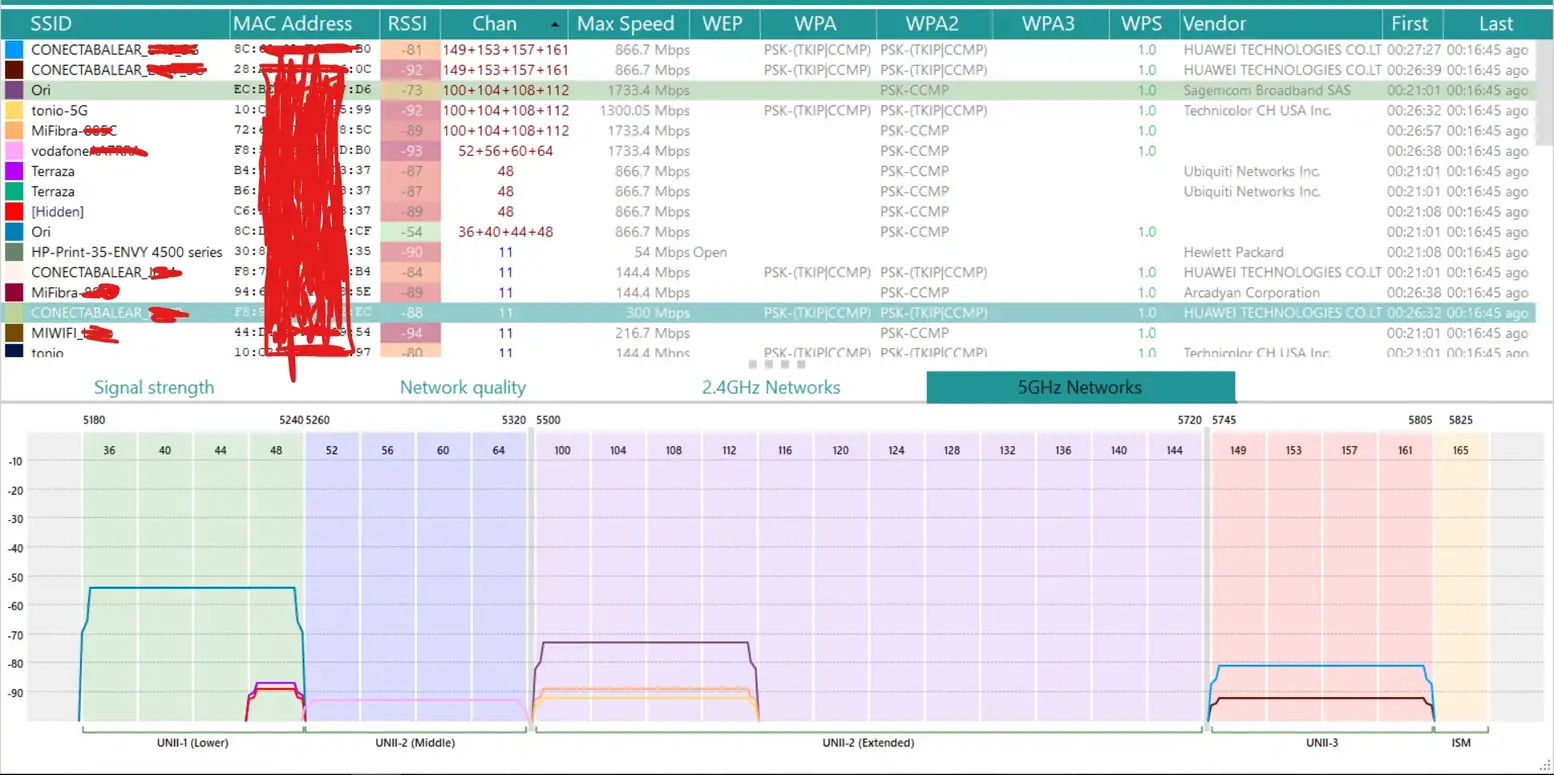1554x775 pixels.
Task: Click the WEP column header
Action: pyautogui.click(x=722, y=24)
